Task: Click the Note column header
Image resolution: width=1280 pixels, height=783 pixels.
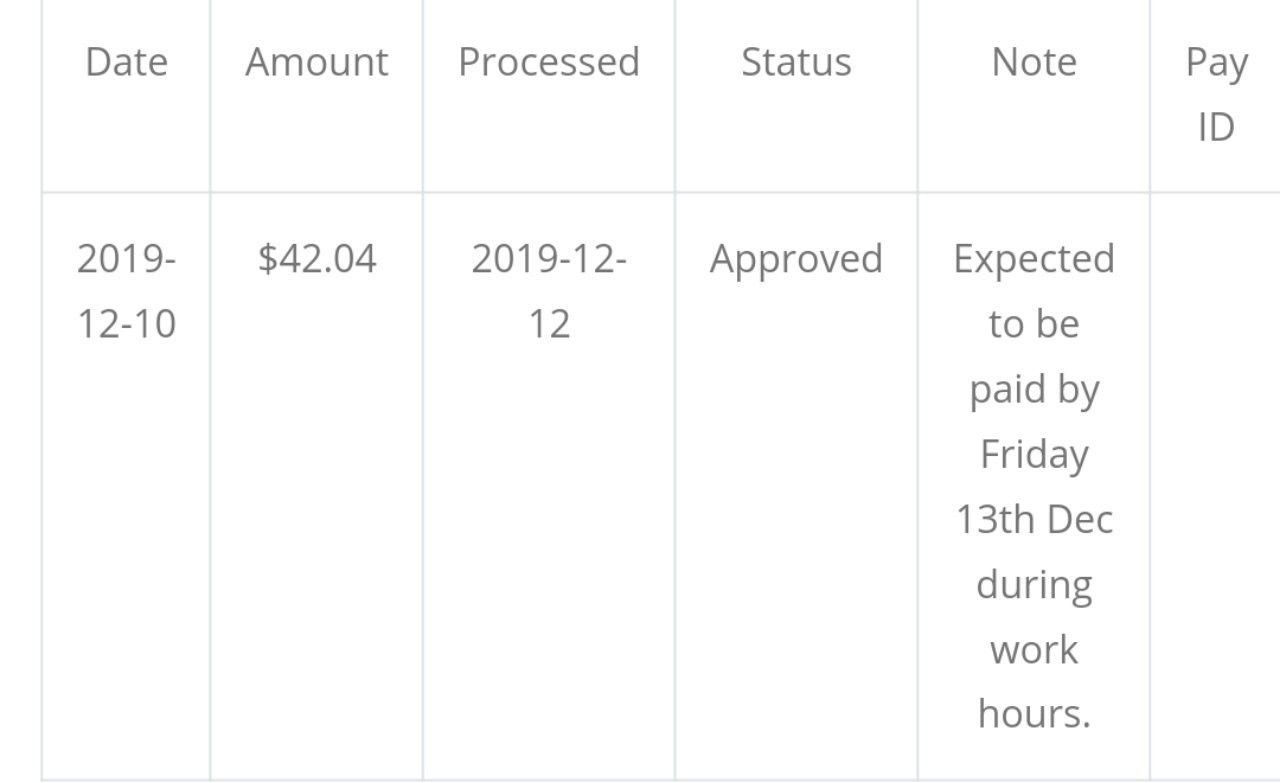Action: click(x=1034, y=62)
